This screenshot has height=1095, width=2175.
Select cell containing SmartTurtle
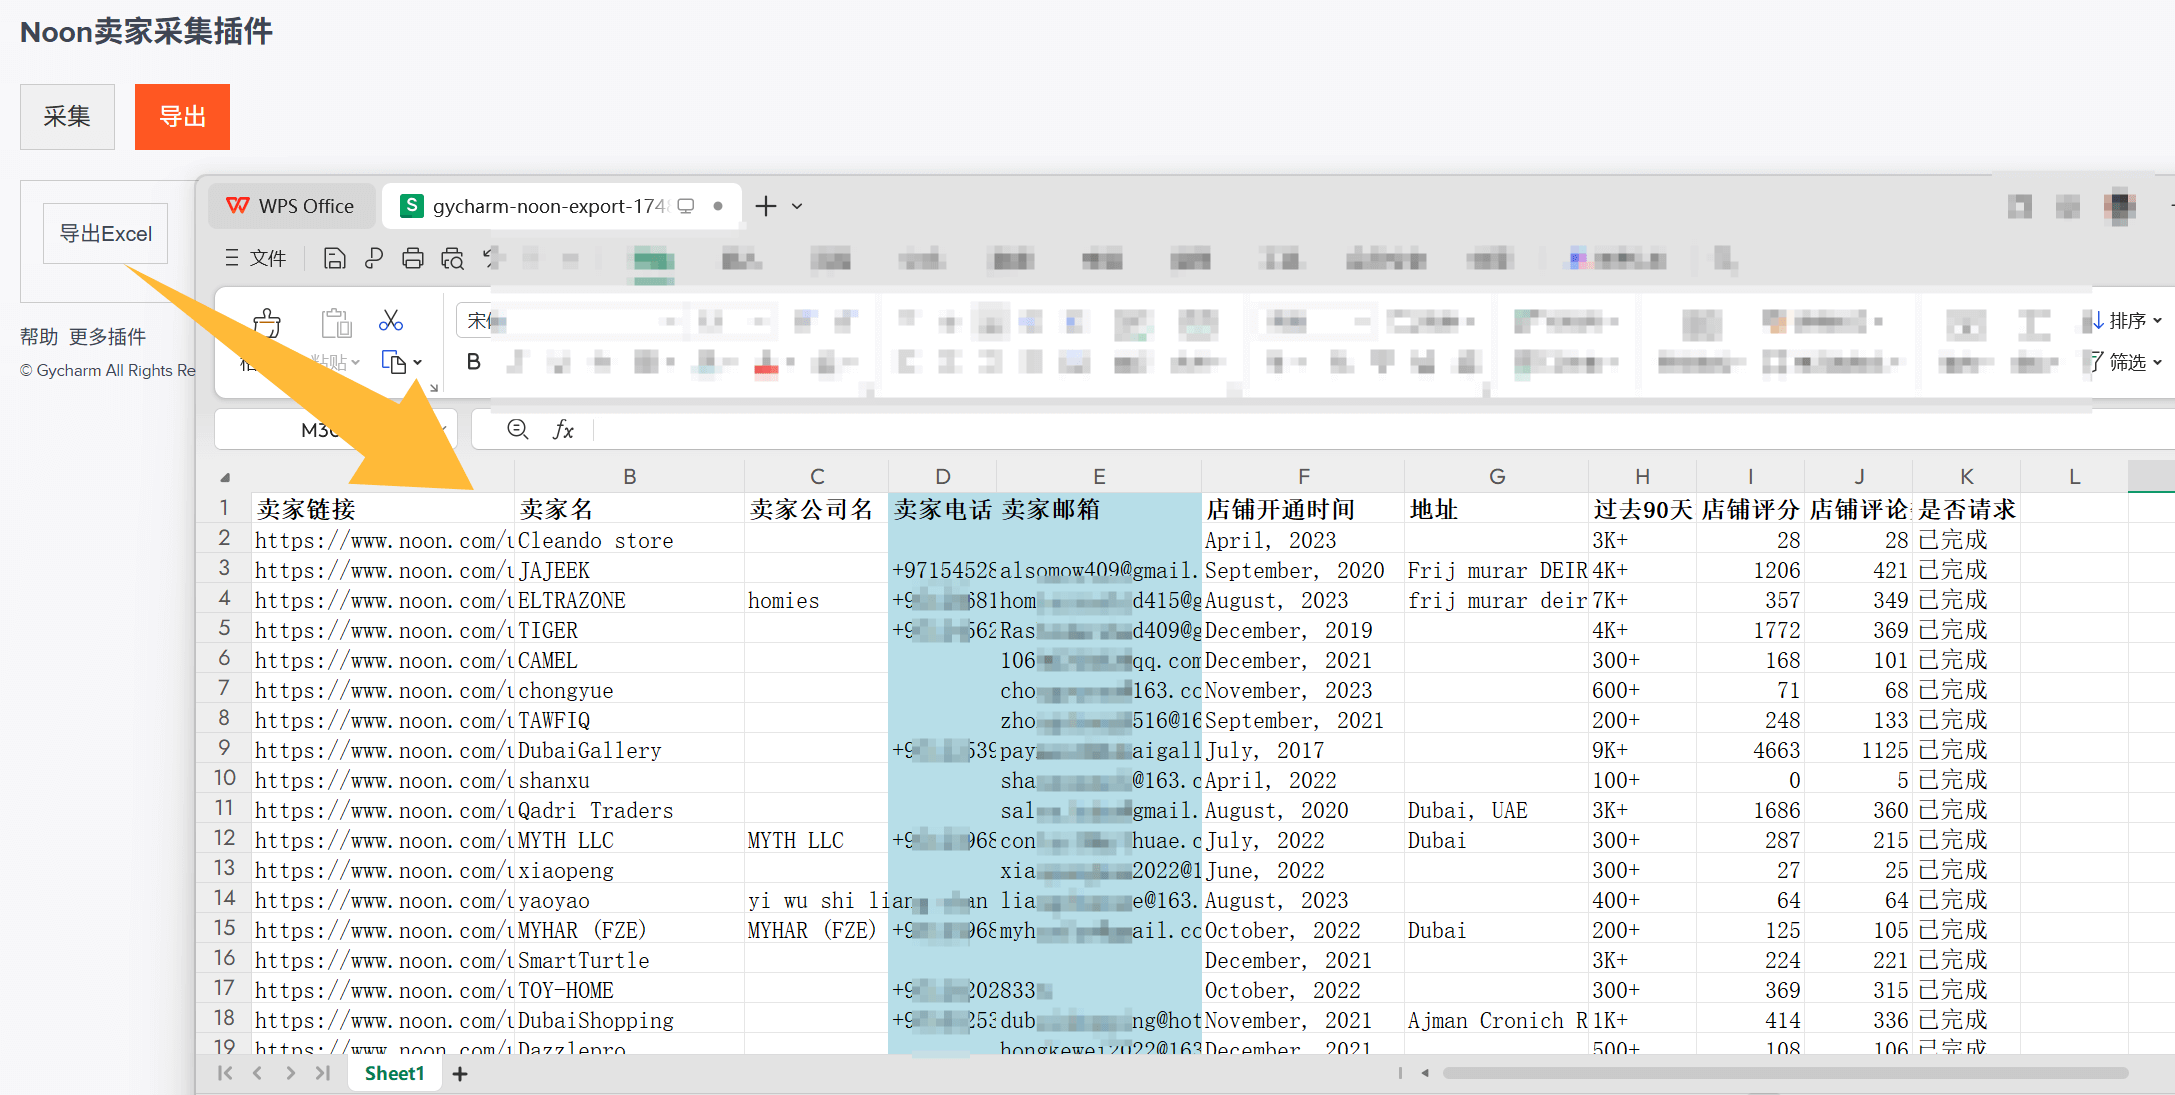(x=629, y=960)
